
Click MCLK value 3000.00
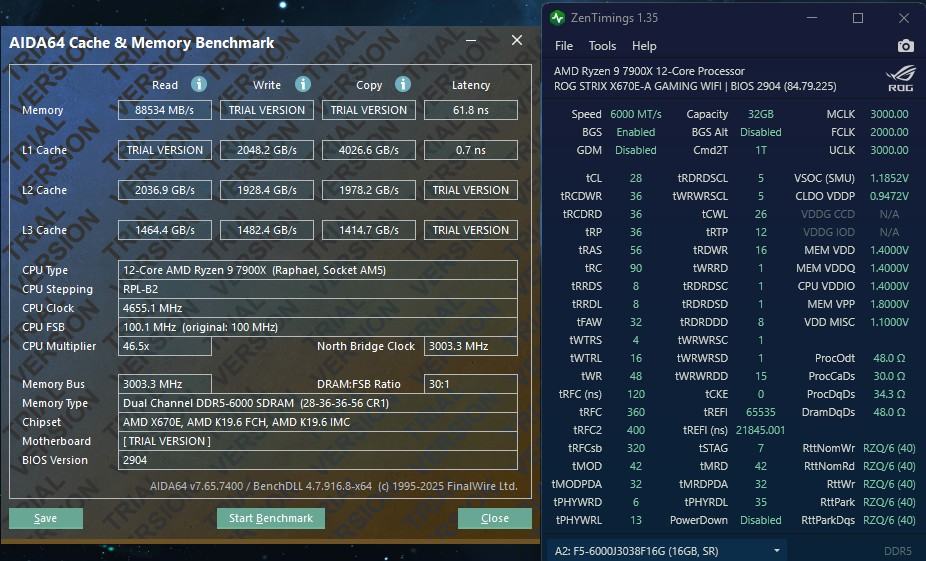click(x=889, y=114)
